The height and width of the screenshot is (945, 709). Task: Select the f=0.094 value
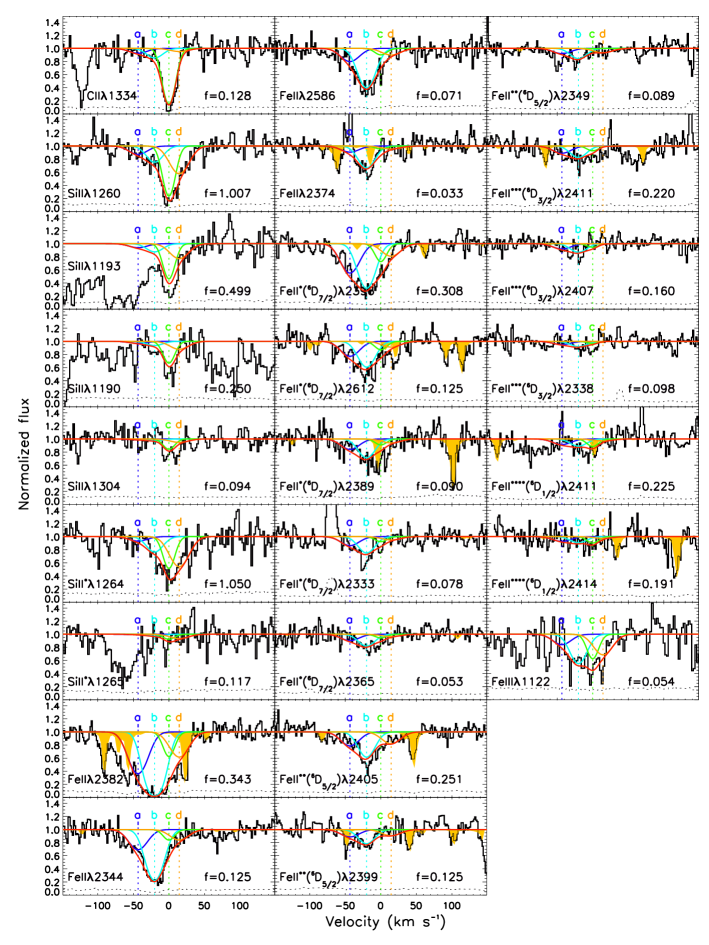[x=228, y=486]
